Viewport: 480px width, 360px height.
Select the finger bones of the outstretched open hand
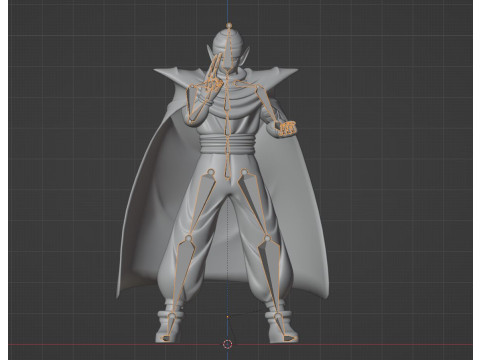click(x=287, y=128)
